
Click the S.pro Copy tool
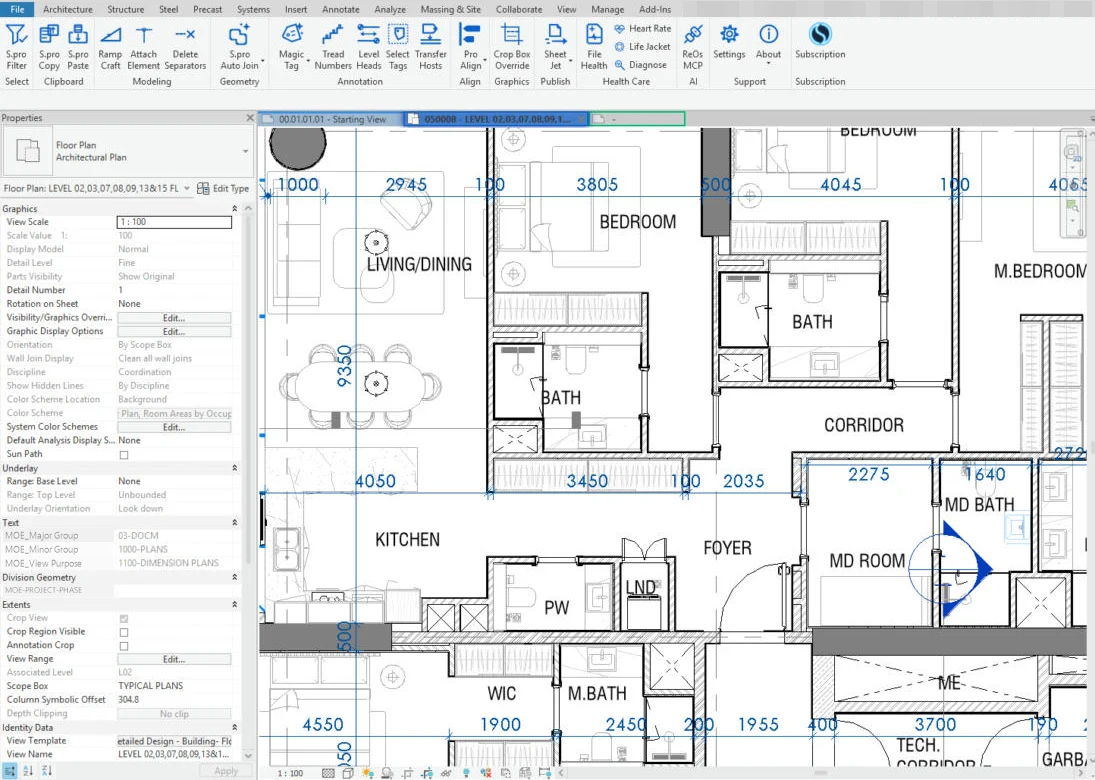[x=49, y=47]
